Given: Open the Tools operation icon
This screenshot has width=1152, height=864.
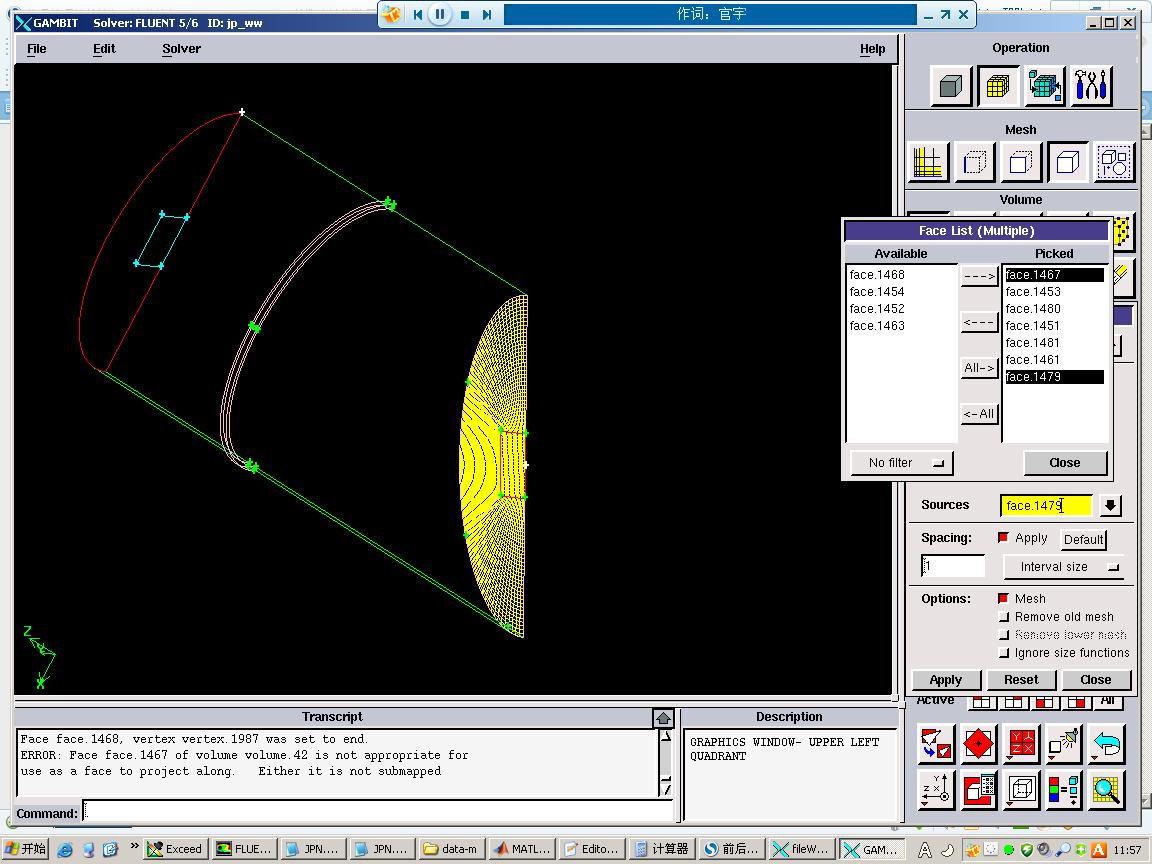Looking at the screenshot, I should pyautogui.click(x=1092, y=86).
